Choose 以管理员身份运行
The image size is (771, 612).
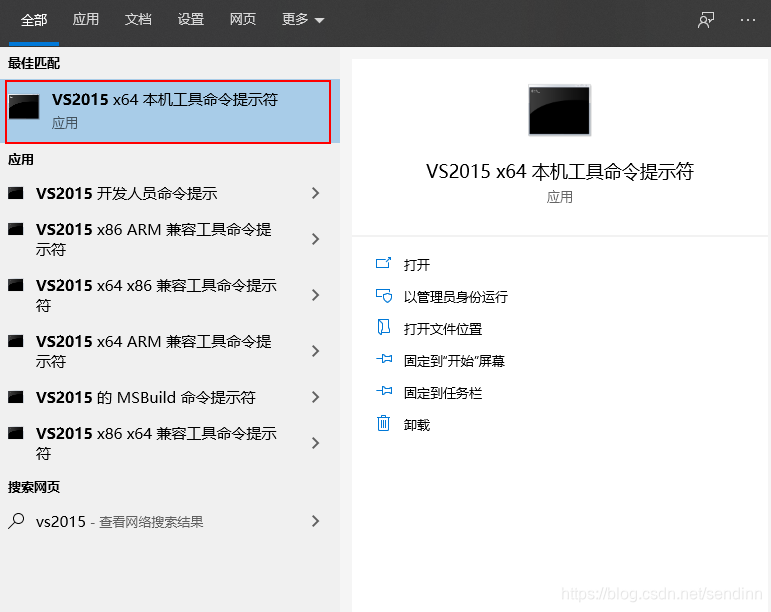[456, 297]
